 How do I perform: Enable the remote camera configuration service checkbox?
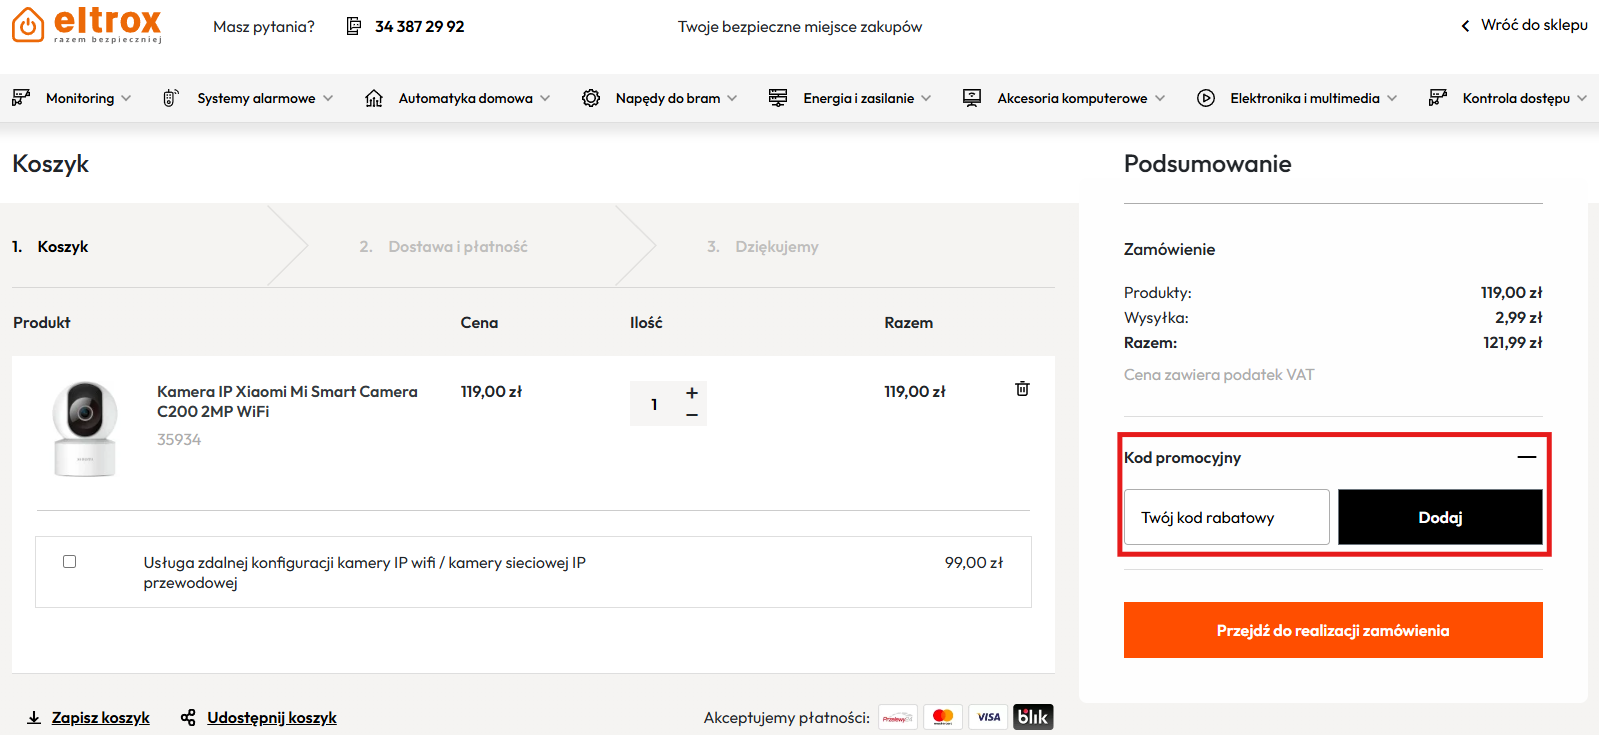(x=70, y=562)
